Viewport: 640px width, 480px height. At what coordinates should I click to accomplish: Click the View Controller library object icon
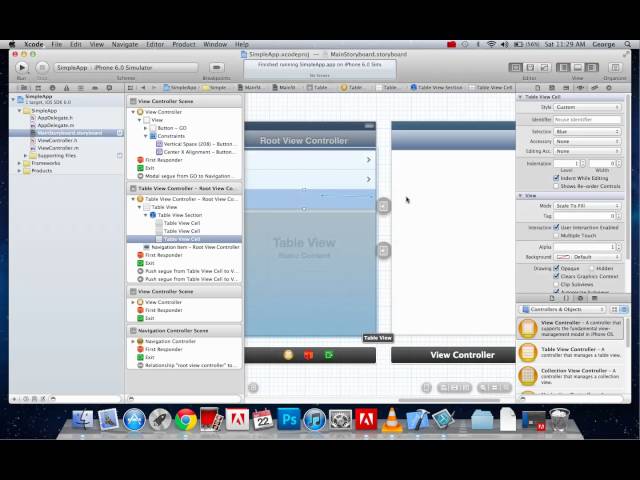pos(528,328)
